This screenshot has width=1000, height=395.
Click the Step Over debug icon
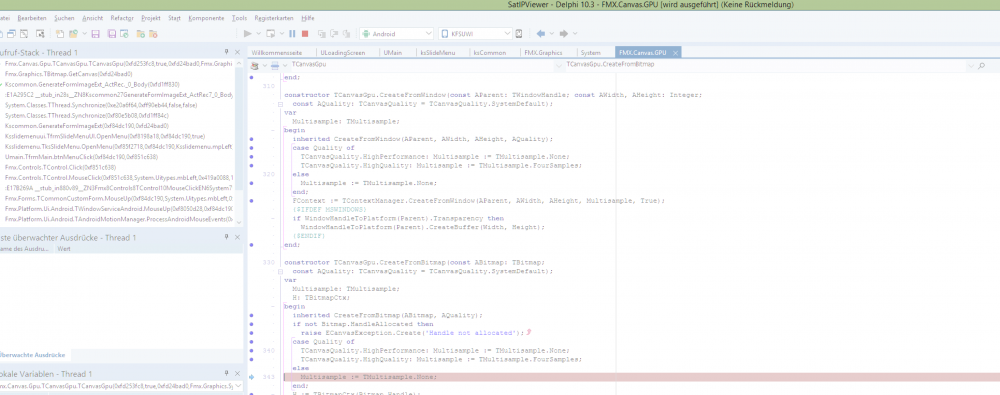point(334,33)
